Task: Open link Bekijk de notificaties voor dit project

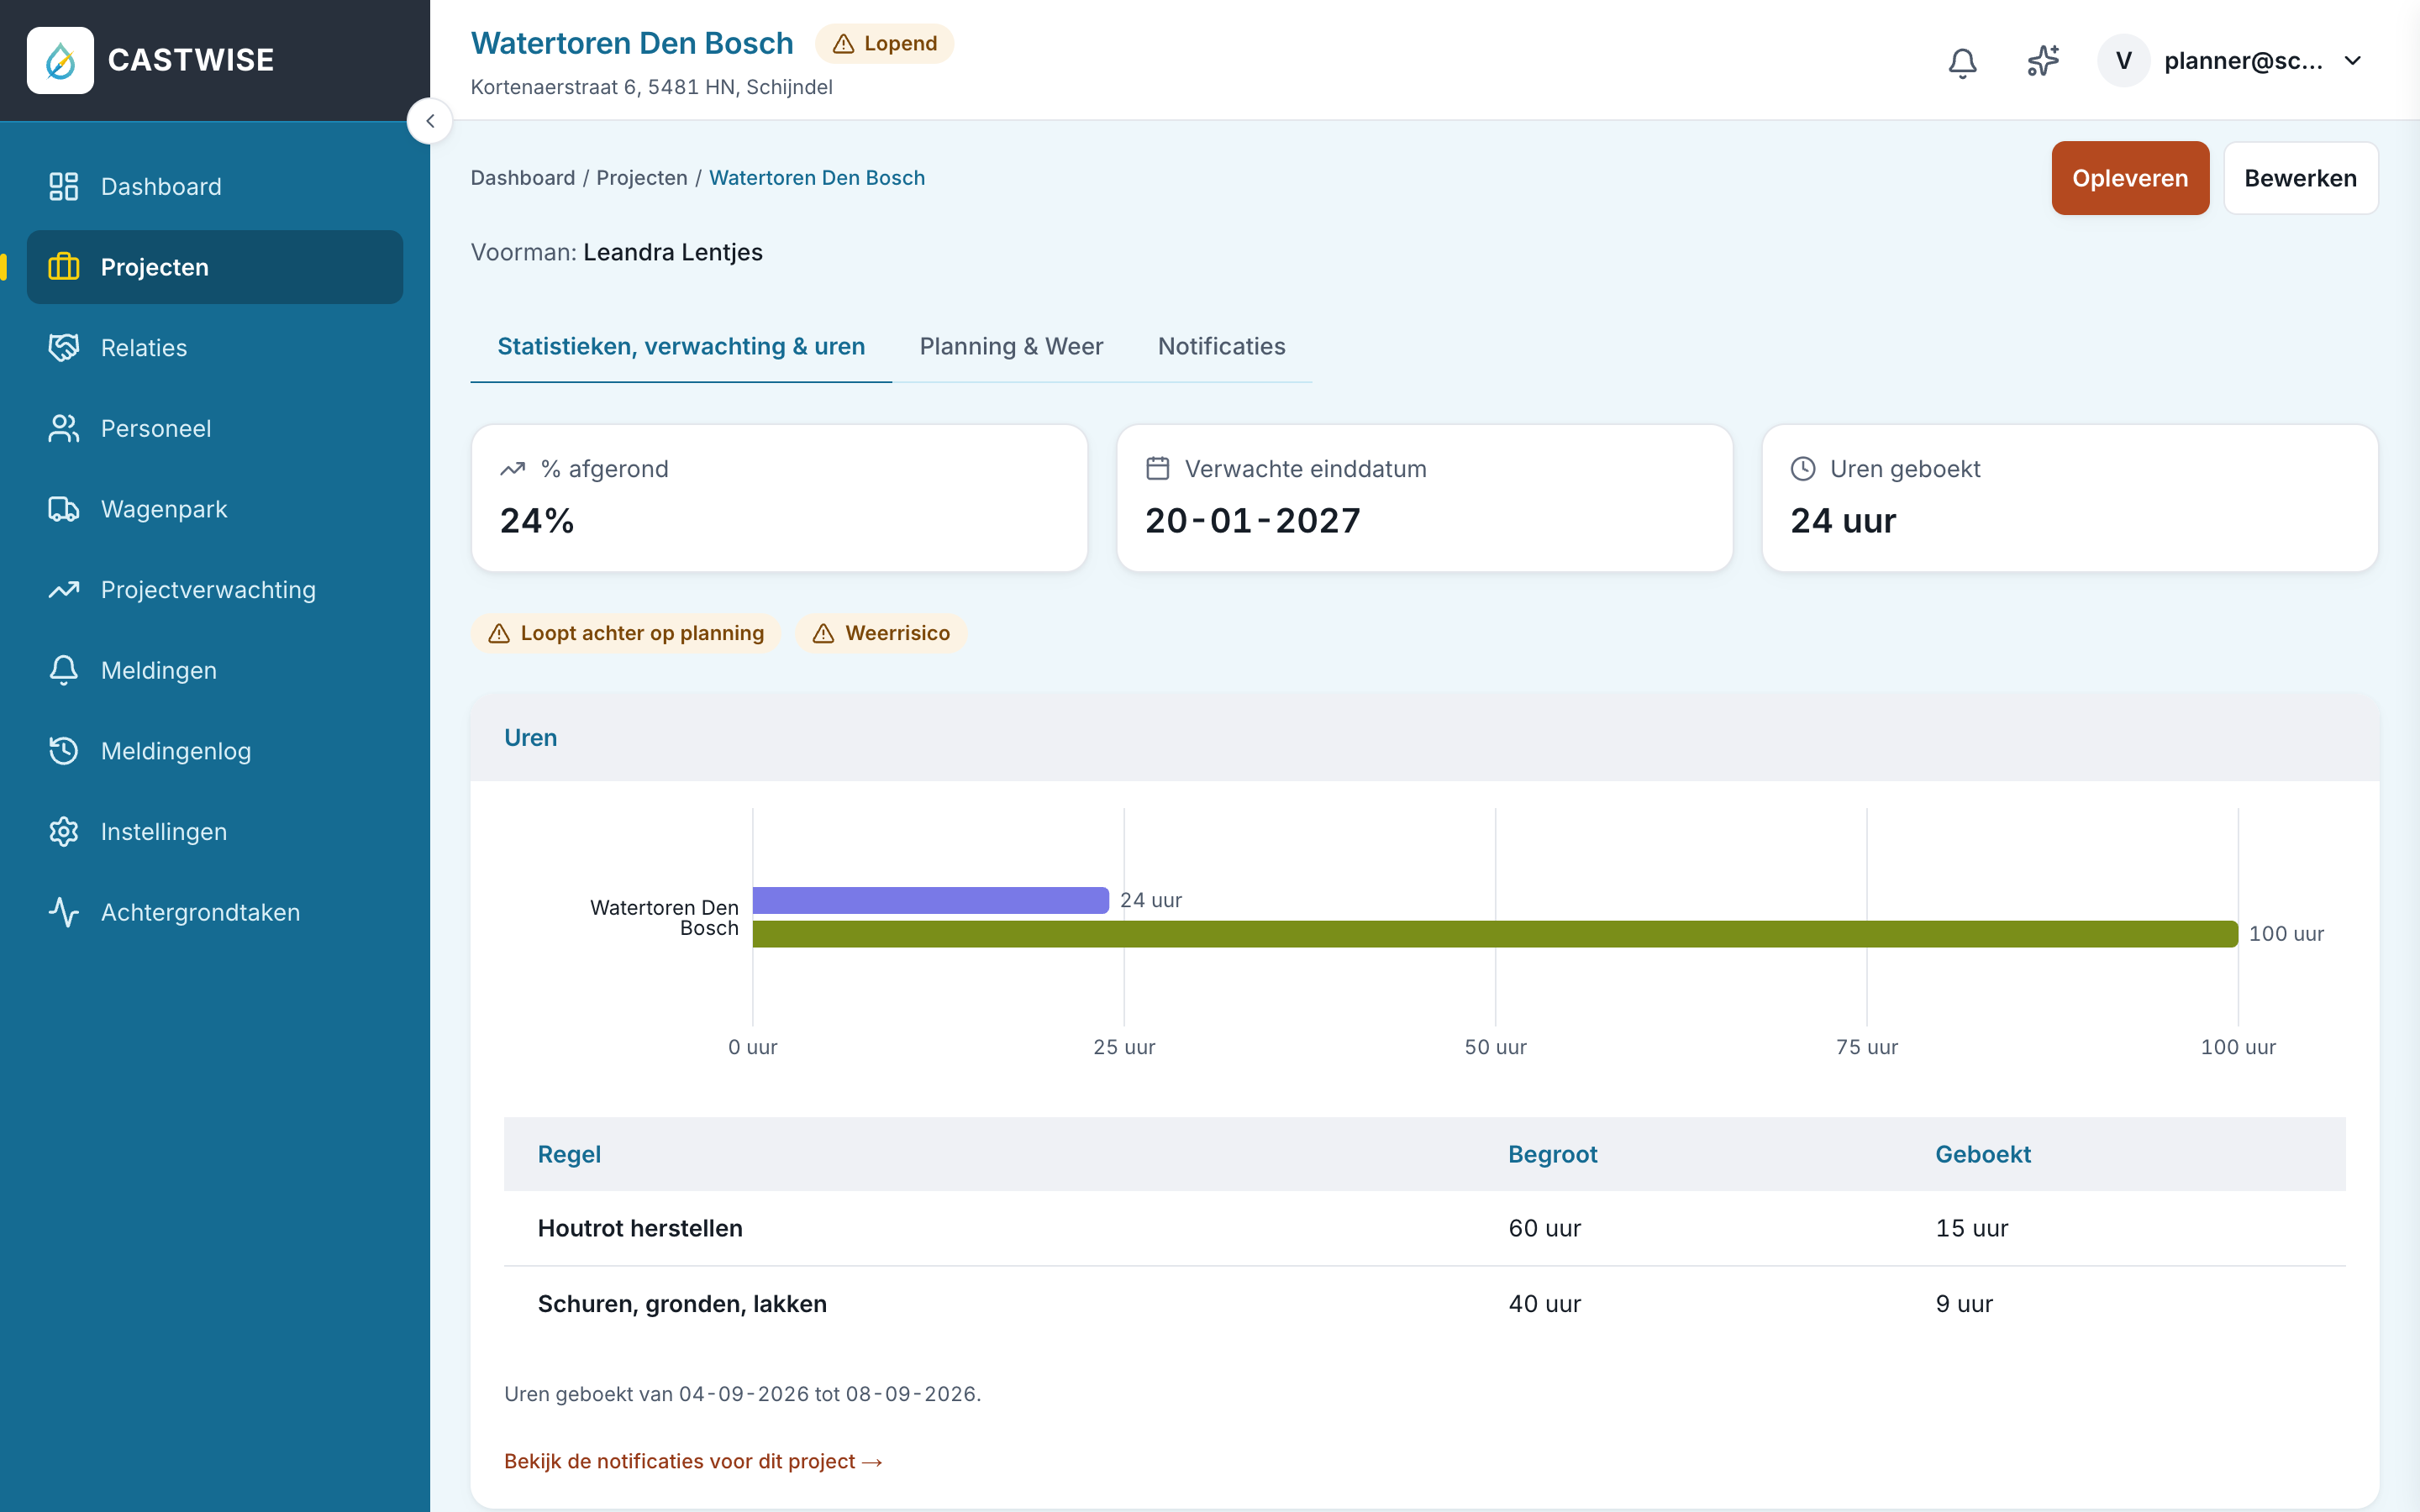Action: pyautogui.click(x=693, y=1461)
